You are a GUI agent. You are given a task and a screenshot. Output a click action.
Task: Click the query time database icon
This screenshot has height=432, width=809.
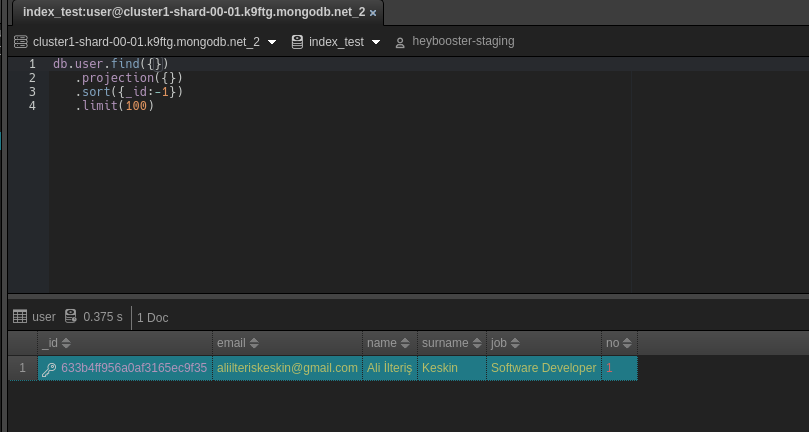(71, 316)
